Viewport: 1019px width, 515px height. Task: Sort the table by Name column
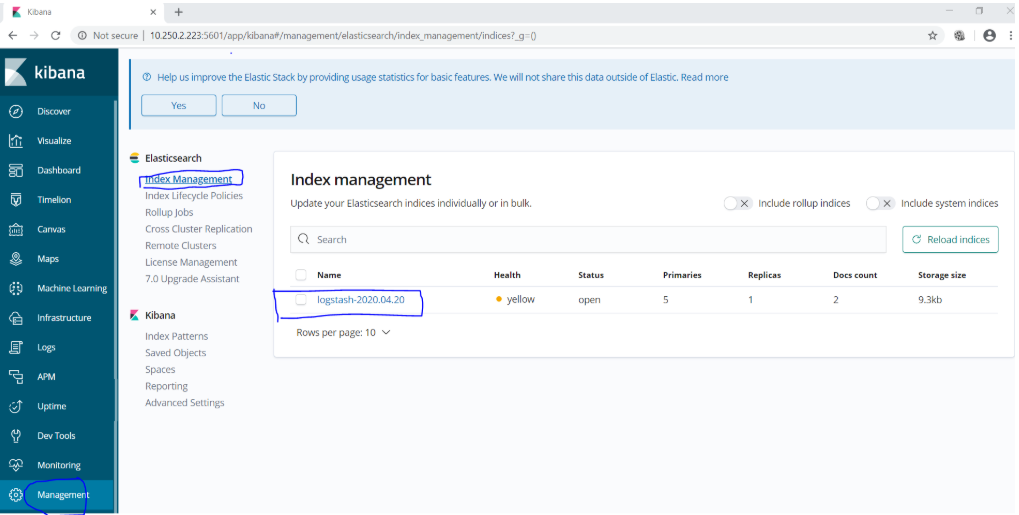329,275
